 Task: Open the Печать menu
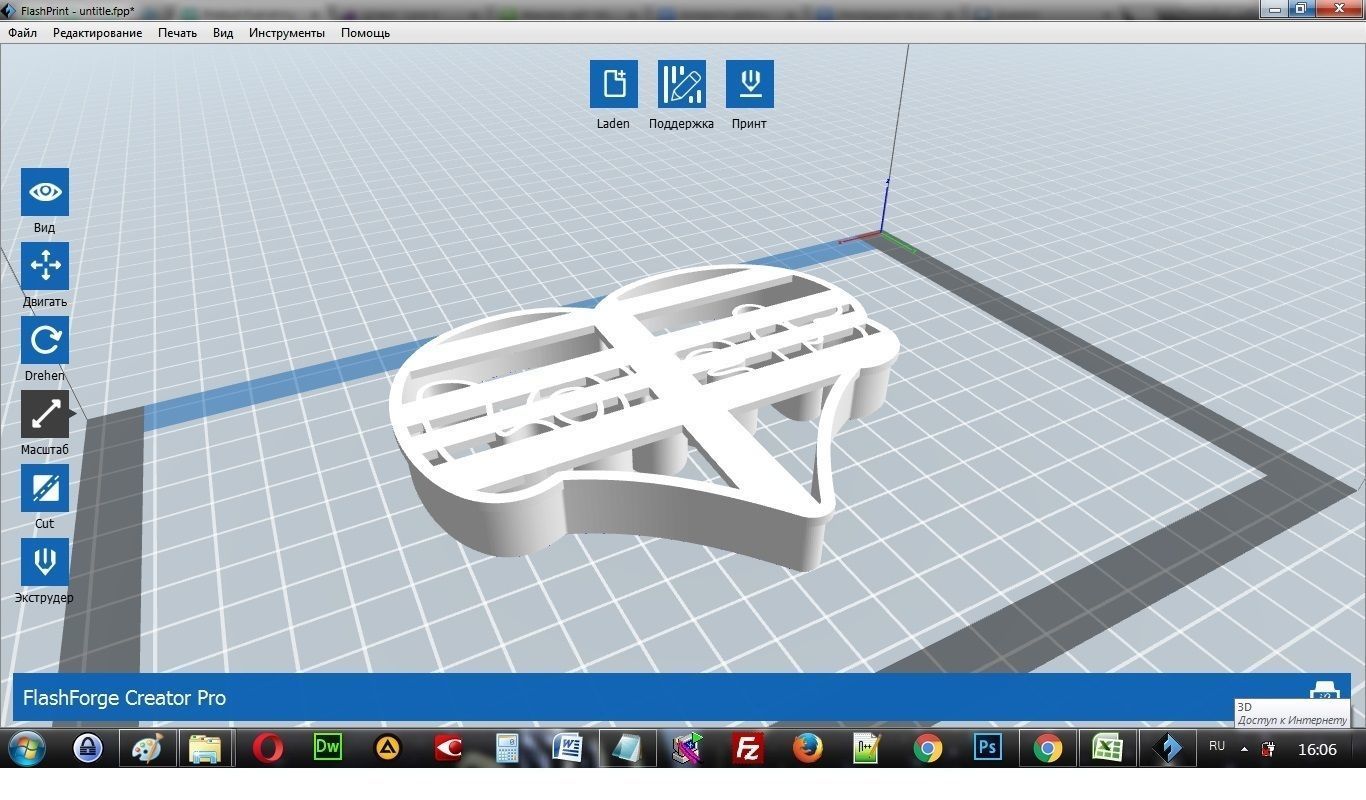(x=177, y=33)
